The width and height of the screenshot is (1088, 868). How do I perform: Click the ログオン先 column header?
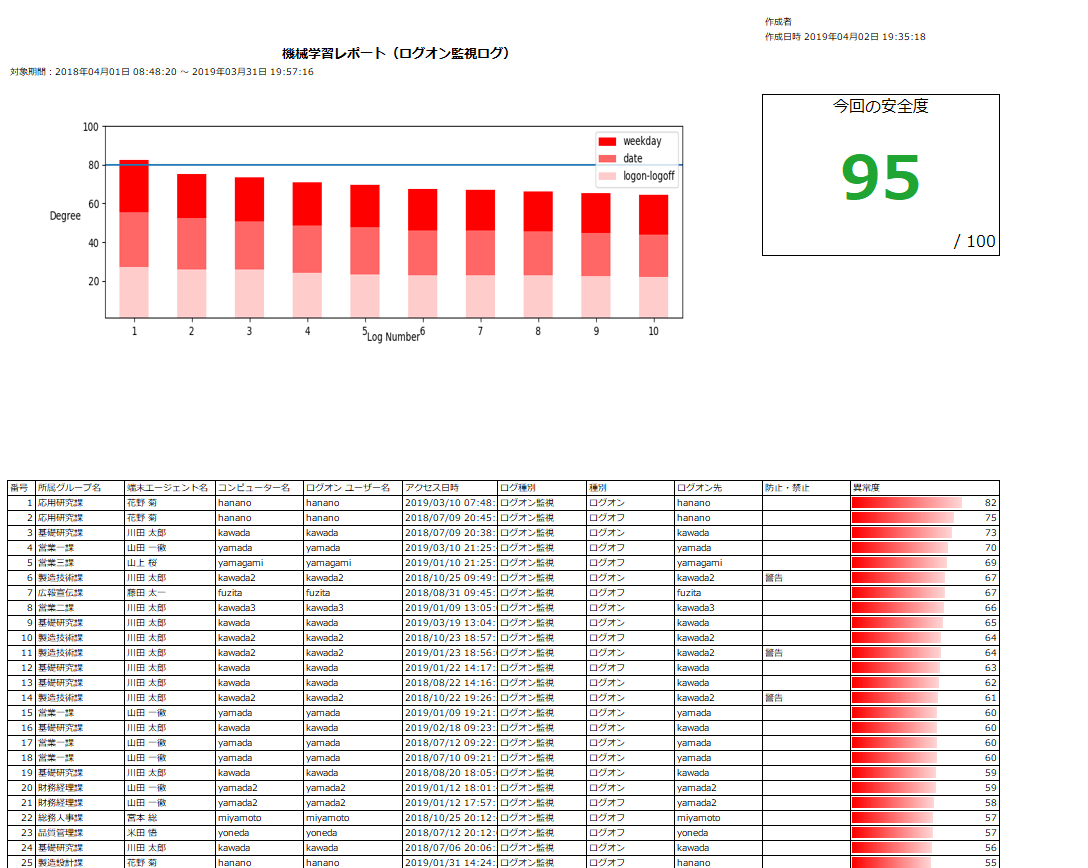pyautogui.click(x=696, y=488)
